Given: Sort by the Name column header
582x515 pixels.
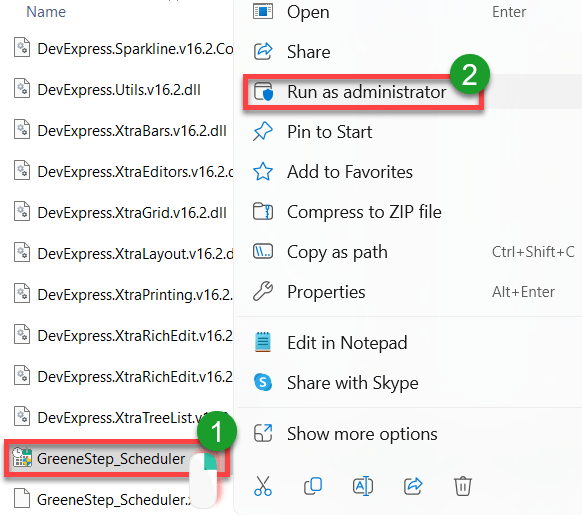Looking at the screenshot, I should point(46,12).
